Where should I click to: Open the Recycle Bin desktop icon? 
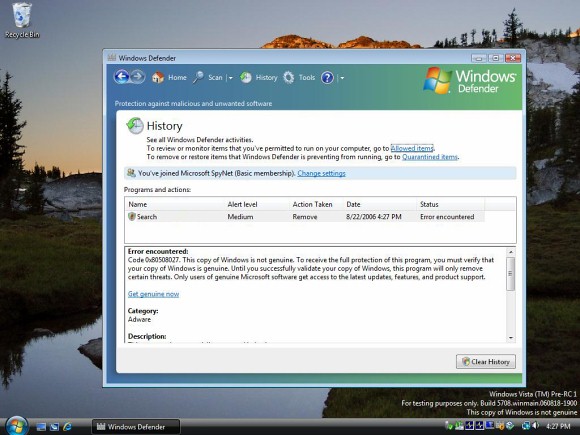pos(22,20)
